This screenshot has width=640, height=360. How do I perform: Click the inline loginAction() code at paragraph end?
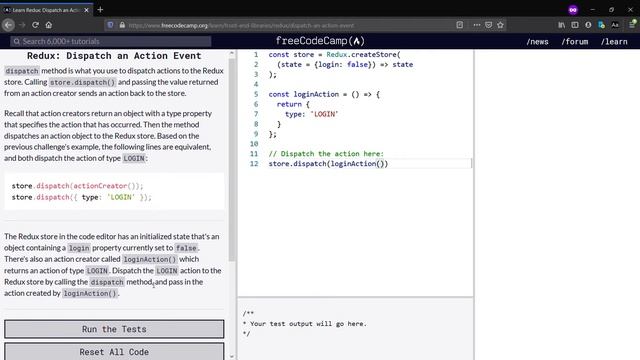(90, 293)
